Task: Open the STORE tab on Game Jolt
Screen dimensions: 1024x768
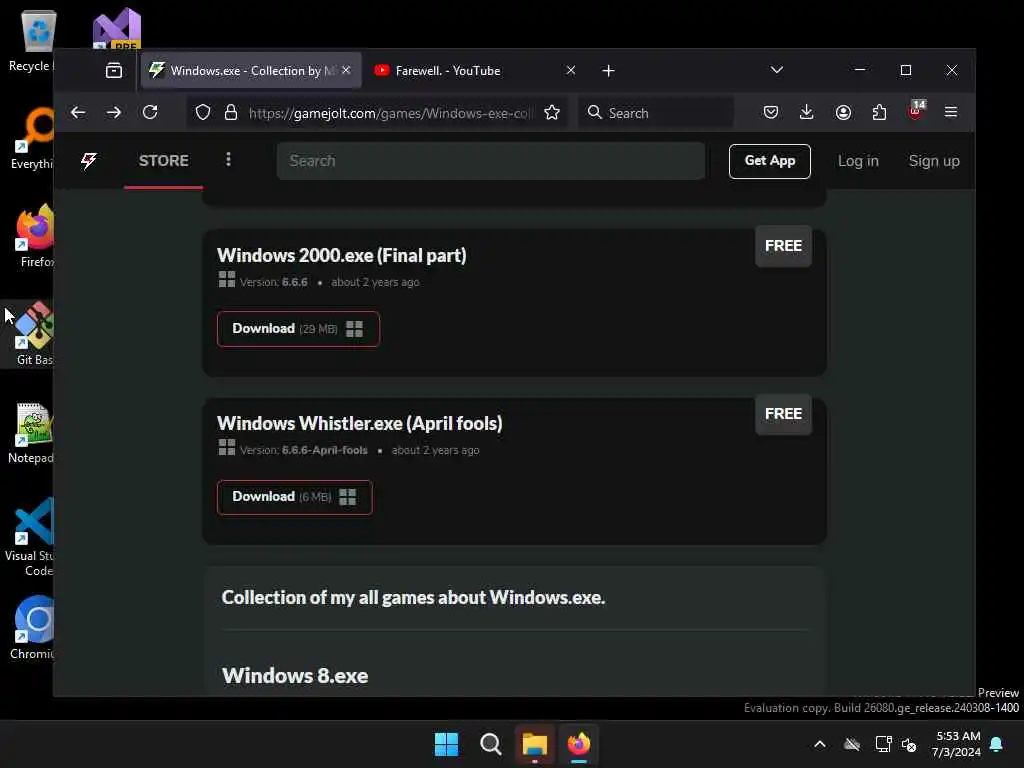Action: point(163,161)
